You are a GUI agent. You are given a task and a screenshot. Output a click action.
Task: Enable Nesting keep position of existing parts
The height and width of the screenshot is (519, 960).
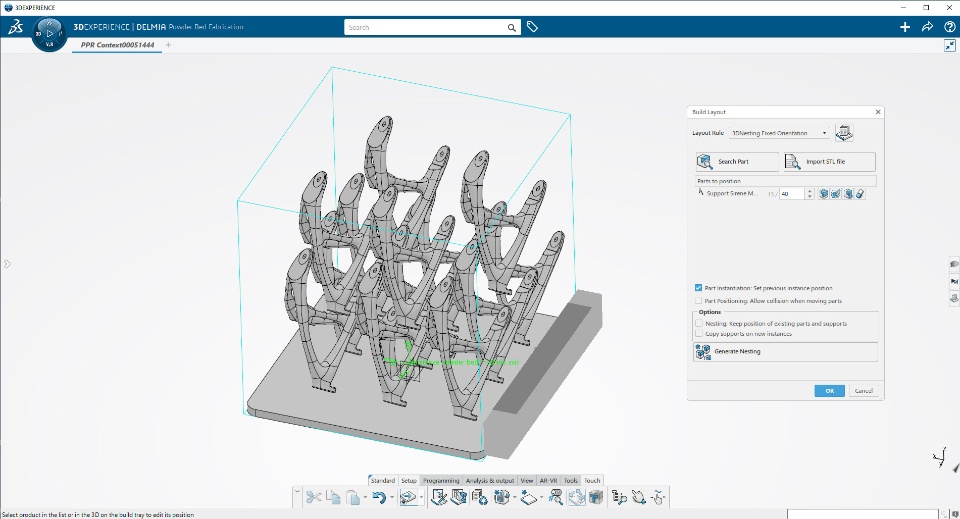coord(699,323)
